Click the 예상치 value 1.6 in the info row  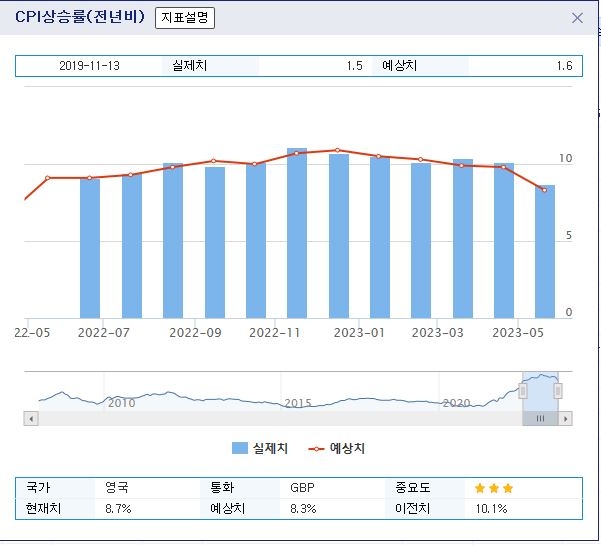(x=565, y=66)
